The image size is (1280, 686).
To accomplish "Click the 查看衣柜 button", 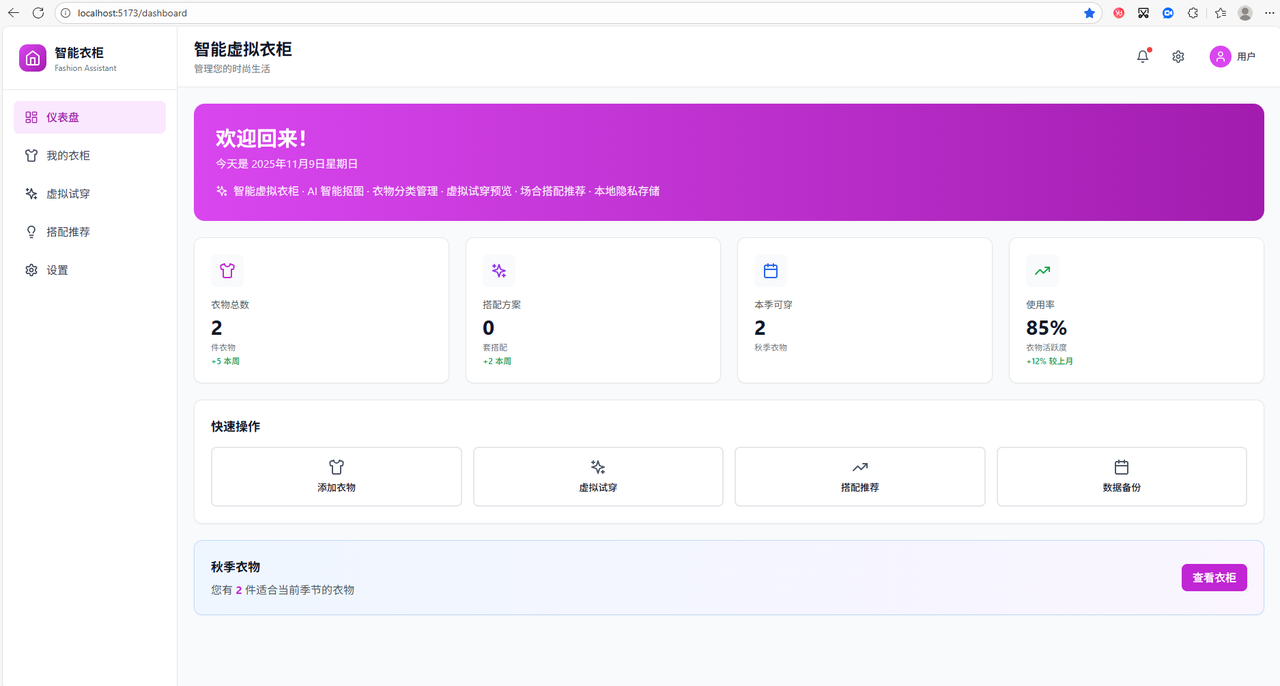I will (x=1214, y=577).
